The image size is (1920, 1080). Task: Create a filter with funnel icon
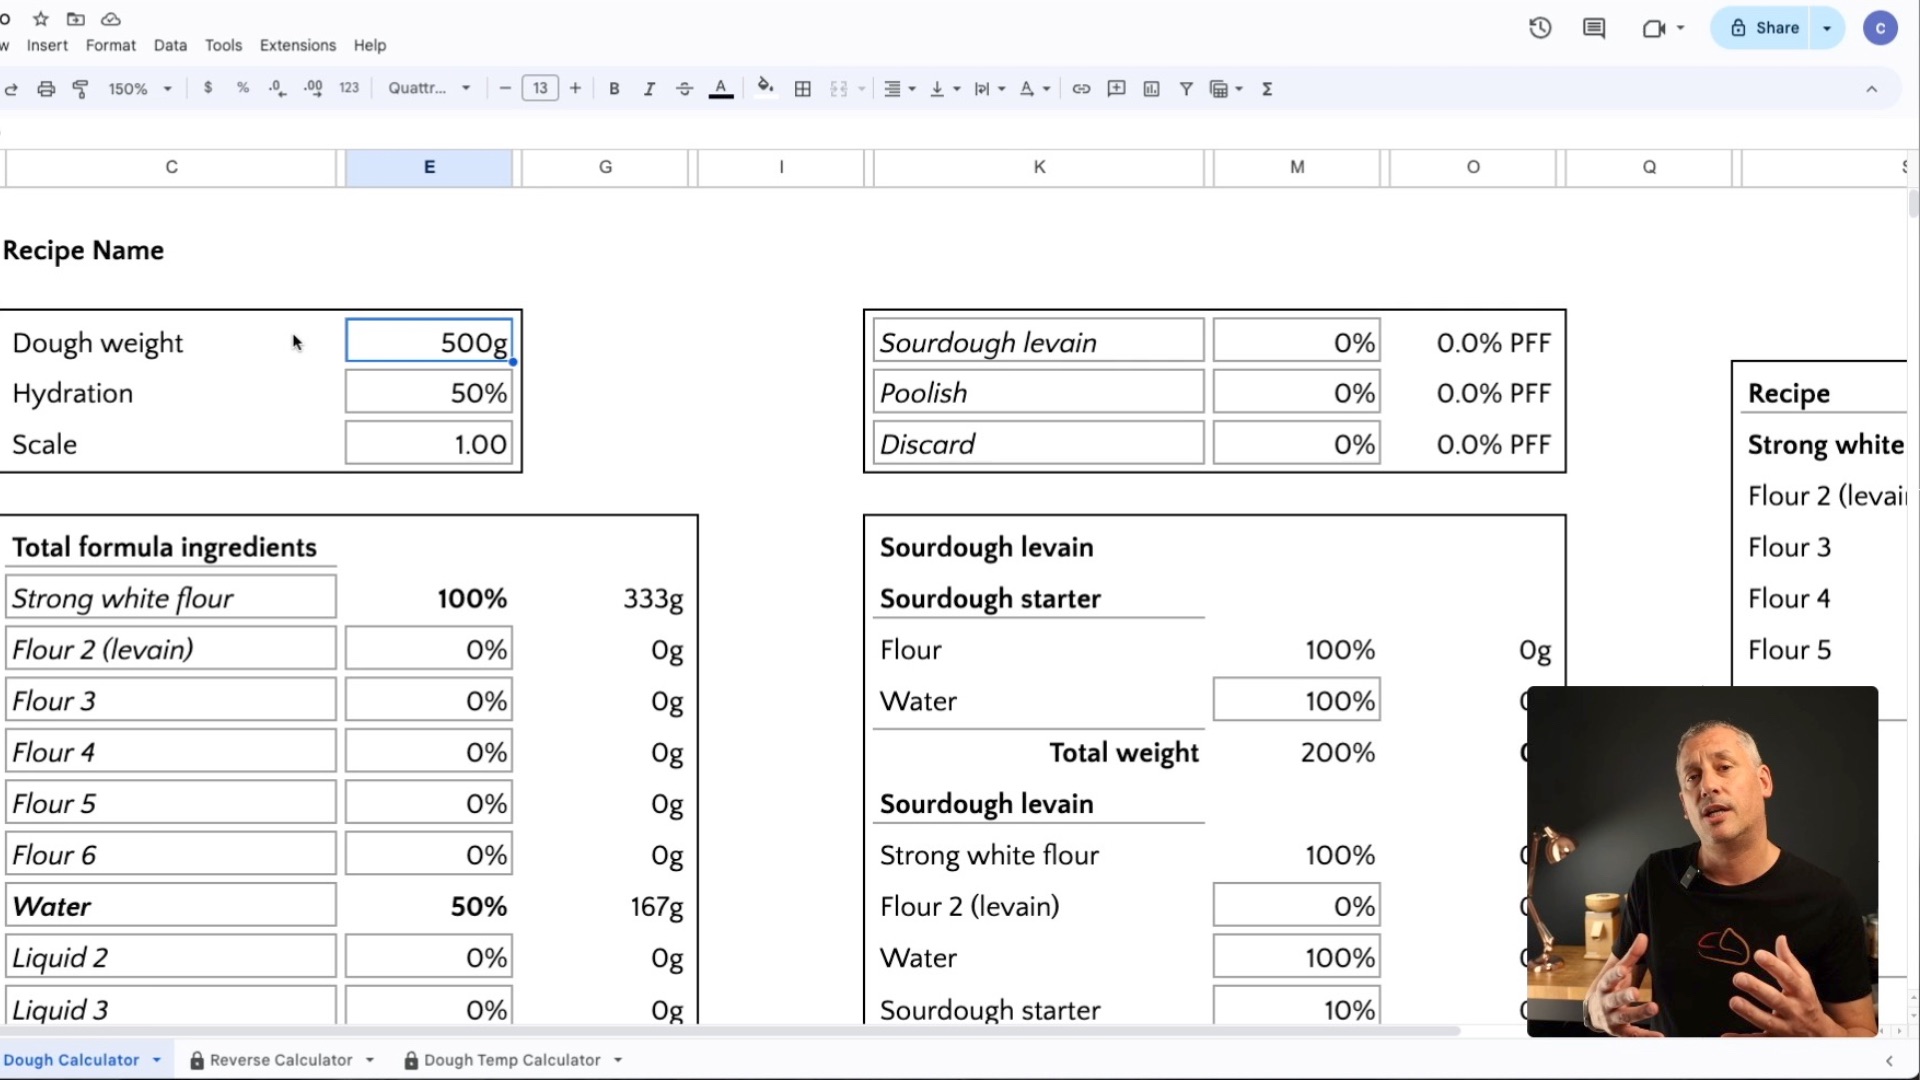(x=1186, y=89)
